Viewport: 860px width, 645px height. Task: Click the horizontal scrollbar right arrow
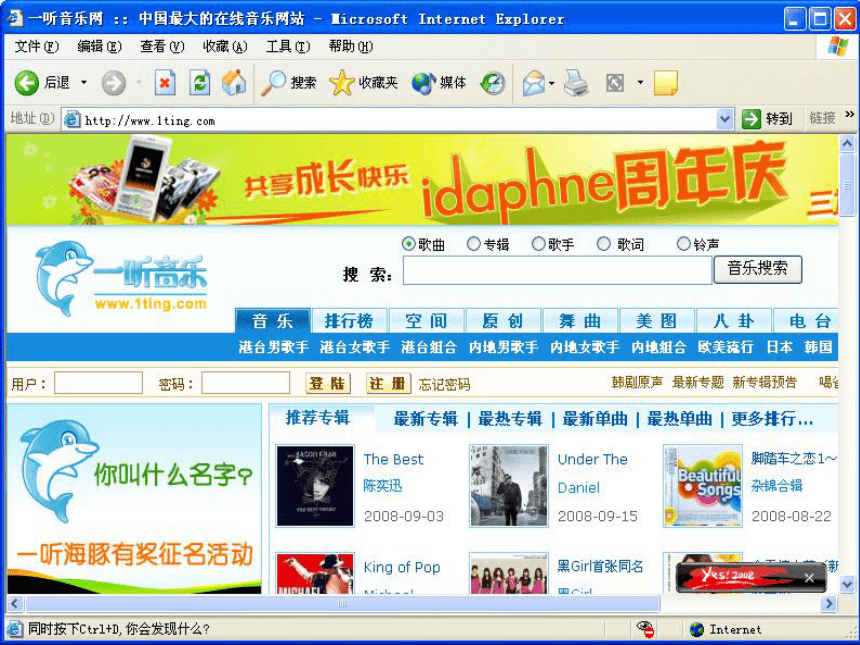[829, 604]
